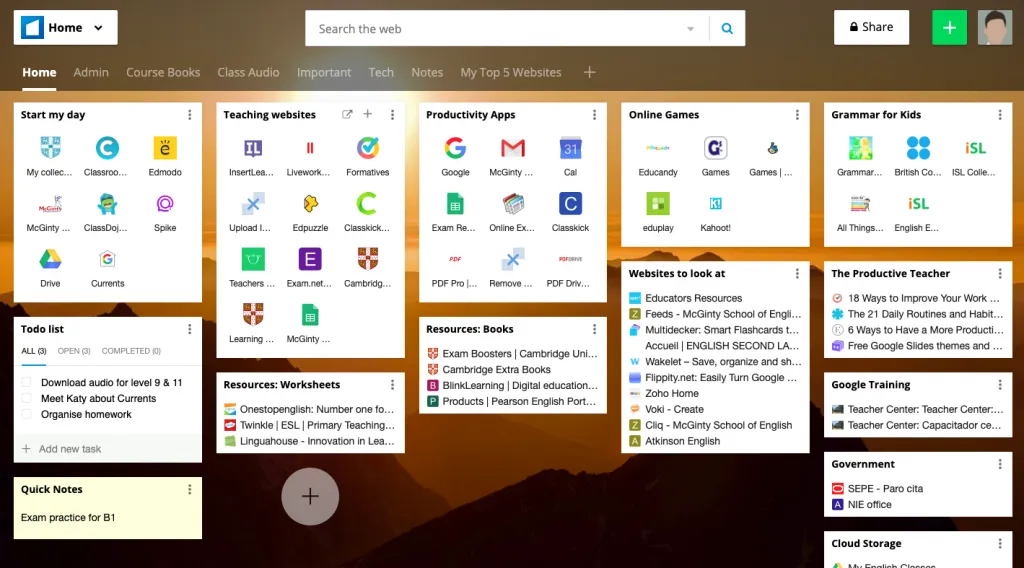Open the Edpuzzle bookmark
Viewport: 1024px width, 568px height.
click(x=310, y=204)
